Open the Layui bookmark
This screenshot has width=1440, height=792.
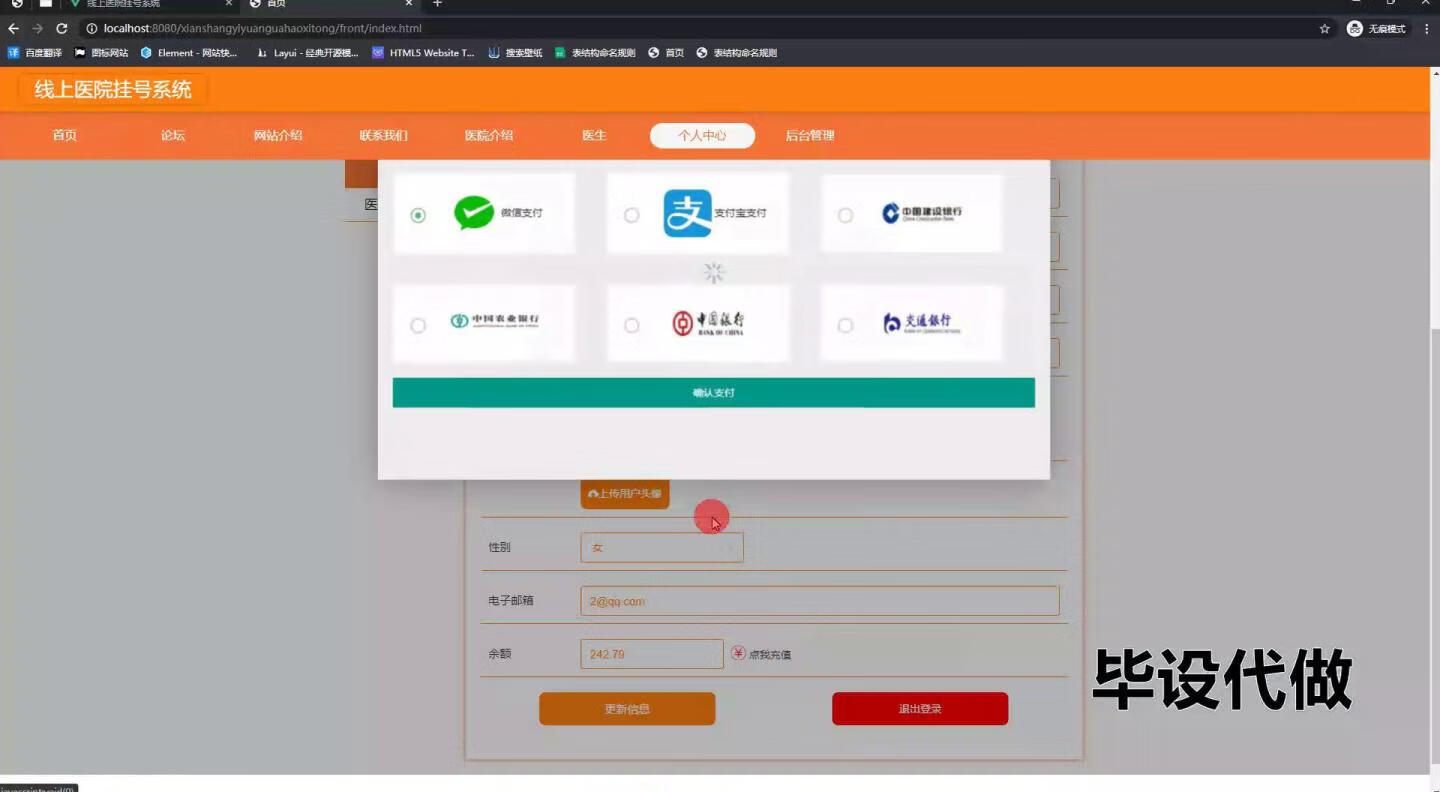pyautogui.click(x=307, y=53)
